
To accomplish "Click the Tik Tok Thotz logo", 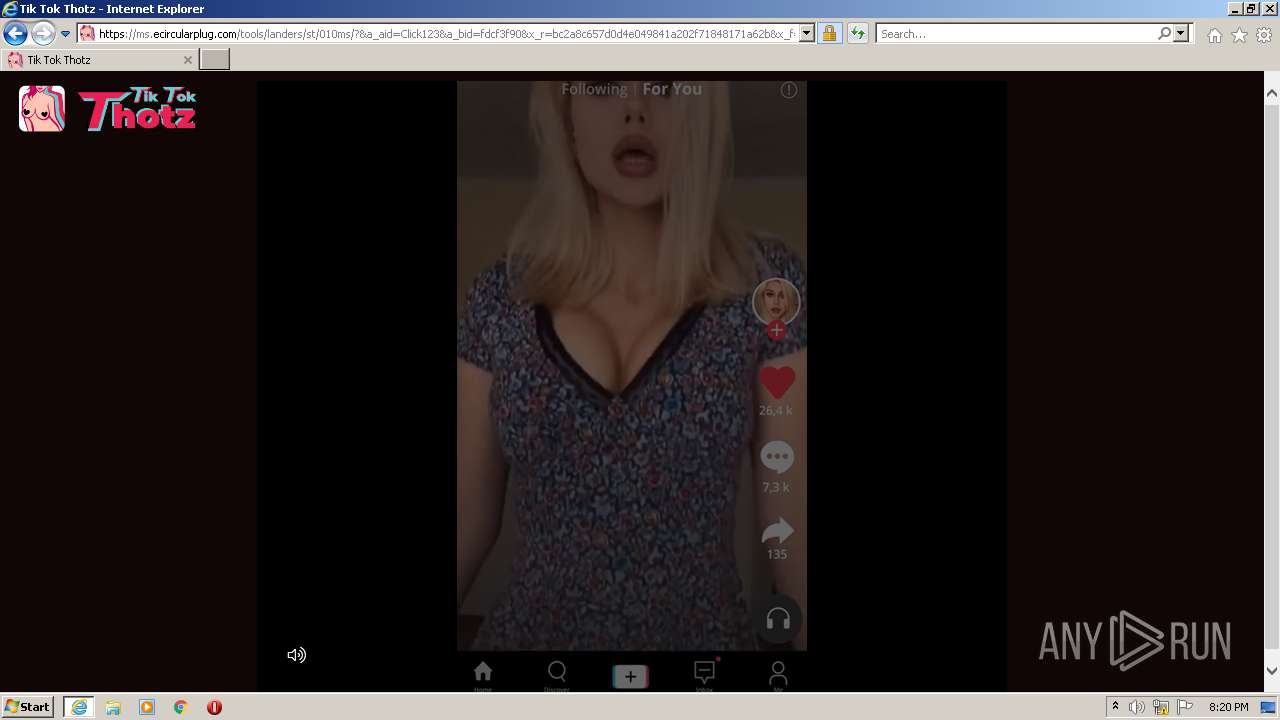I will point(108,109).
